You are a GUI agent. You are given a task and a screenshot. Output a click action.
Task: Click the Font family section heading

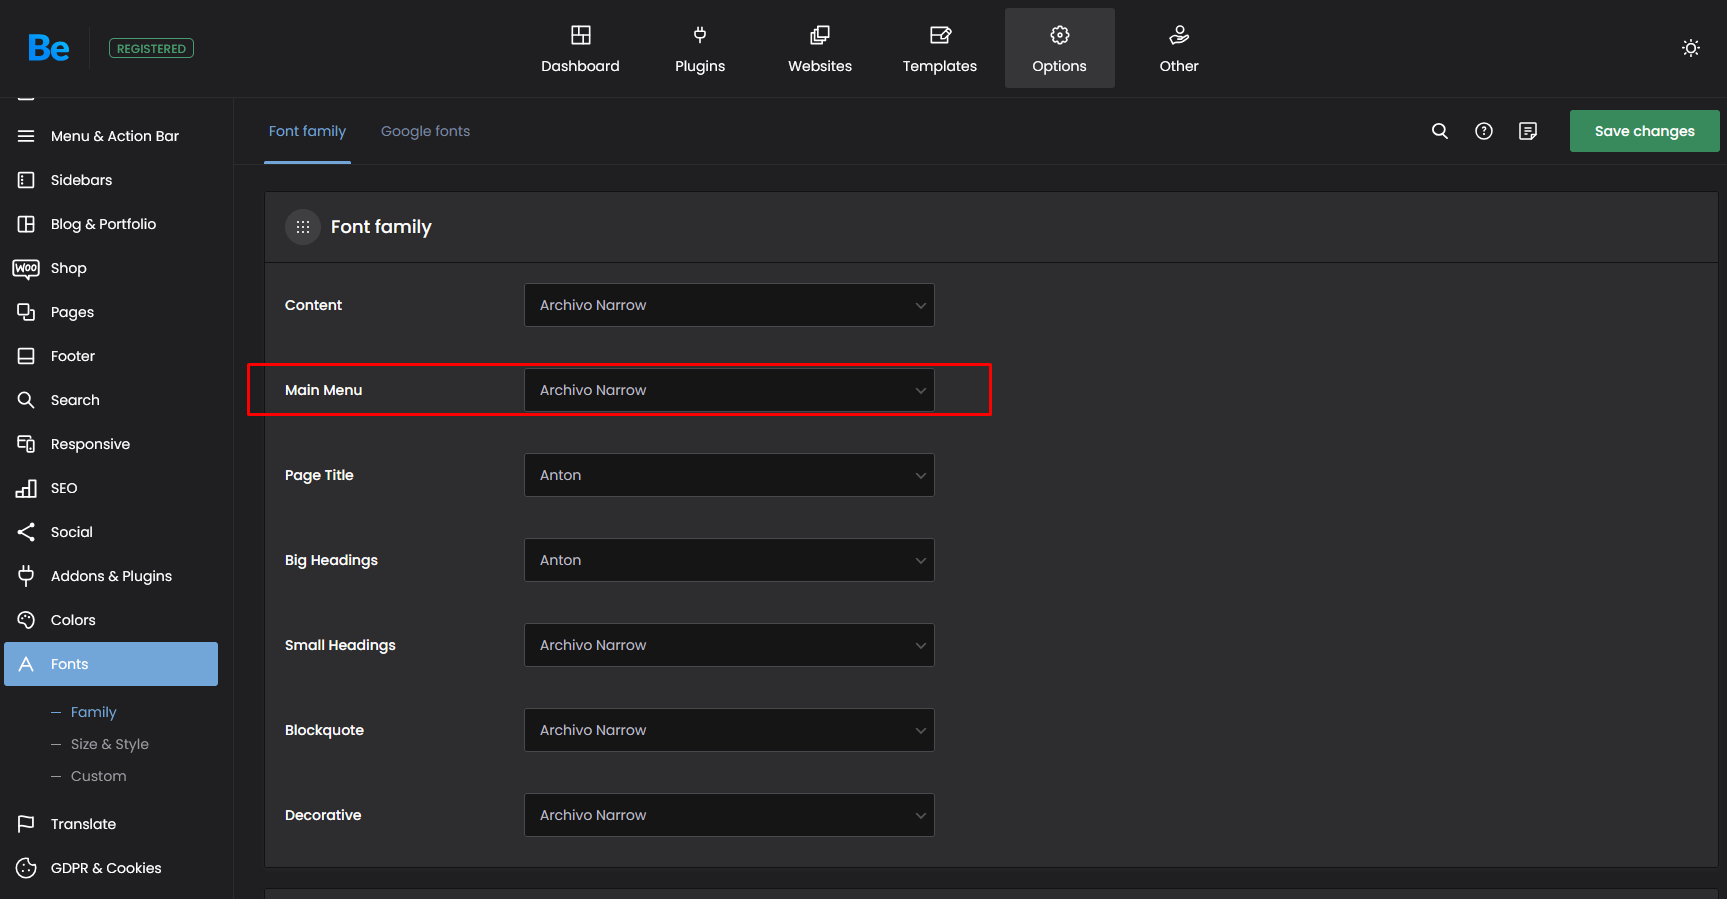point(381,227)
